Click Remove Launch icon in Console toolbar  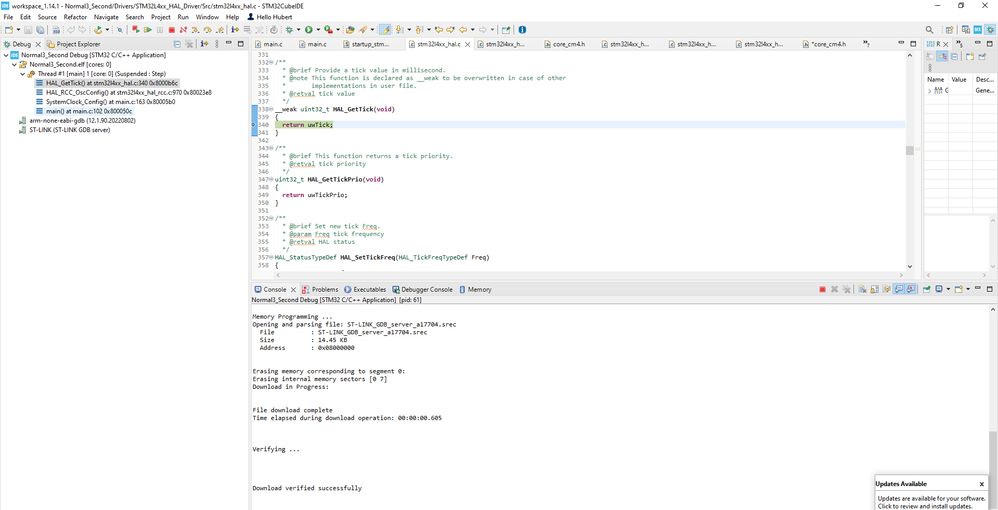(834, 289)
